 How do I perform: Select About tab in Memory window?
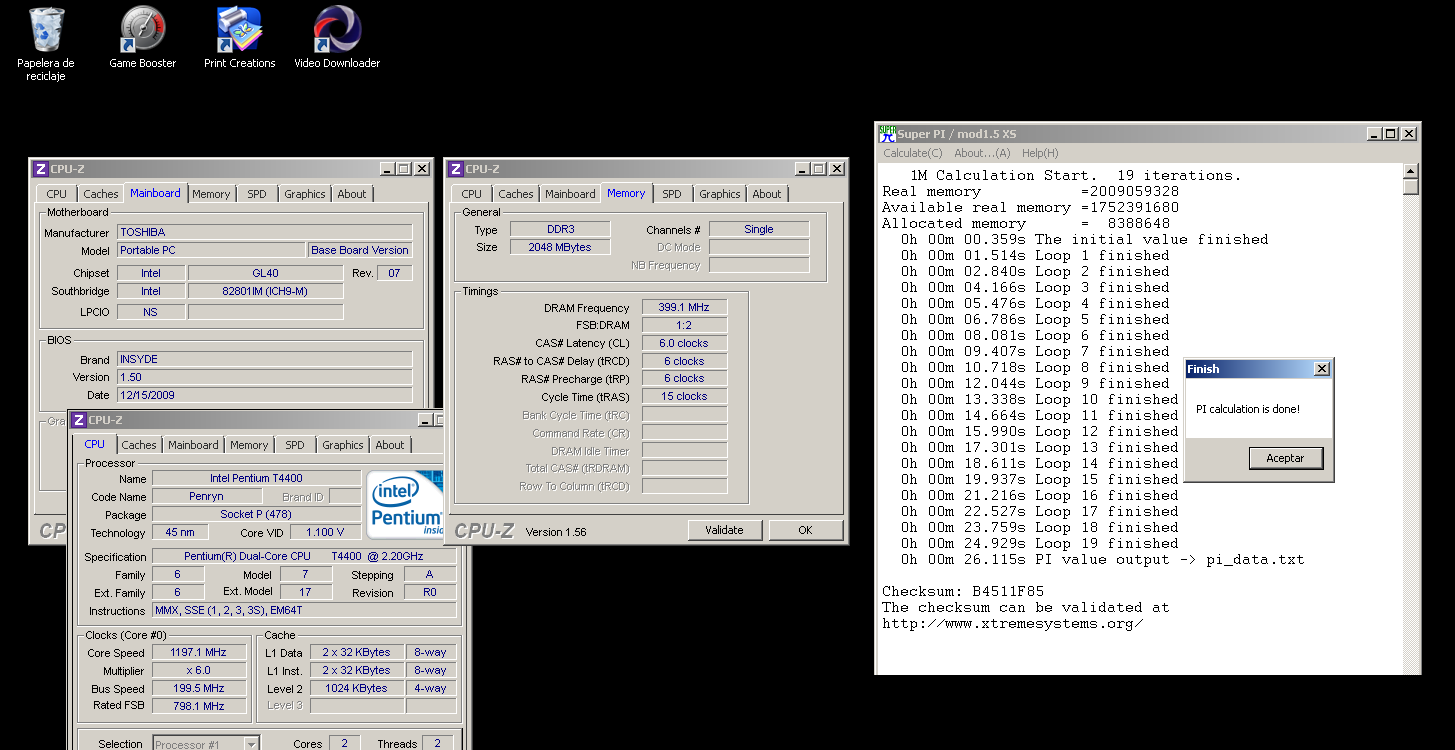coord(767,194)
